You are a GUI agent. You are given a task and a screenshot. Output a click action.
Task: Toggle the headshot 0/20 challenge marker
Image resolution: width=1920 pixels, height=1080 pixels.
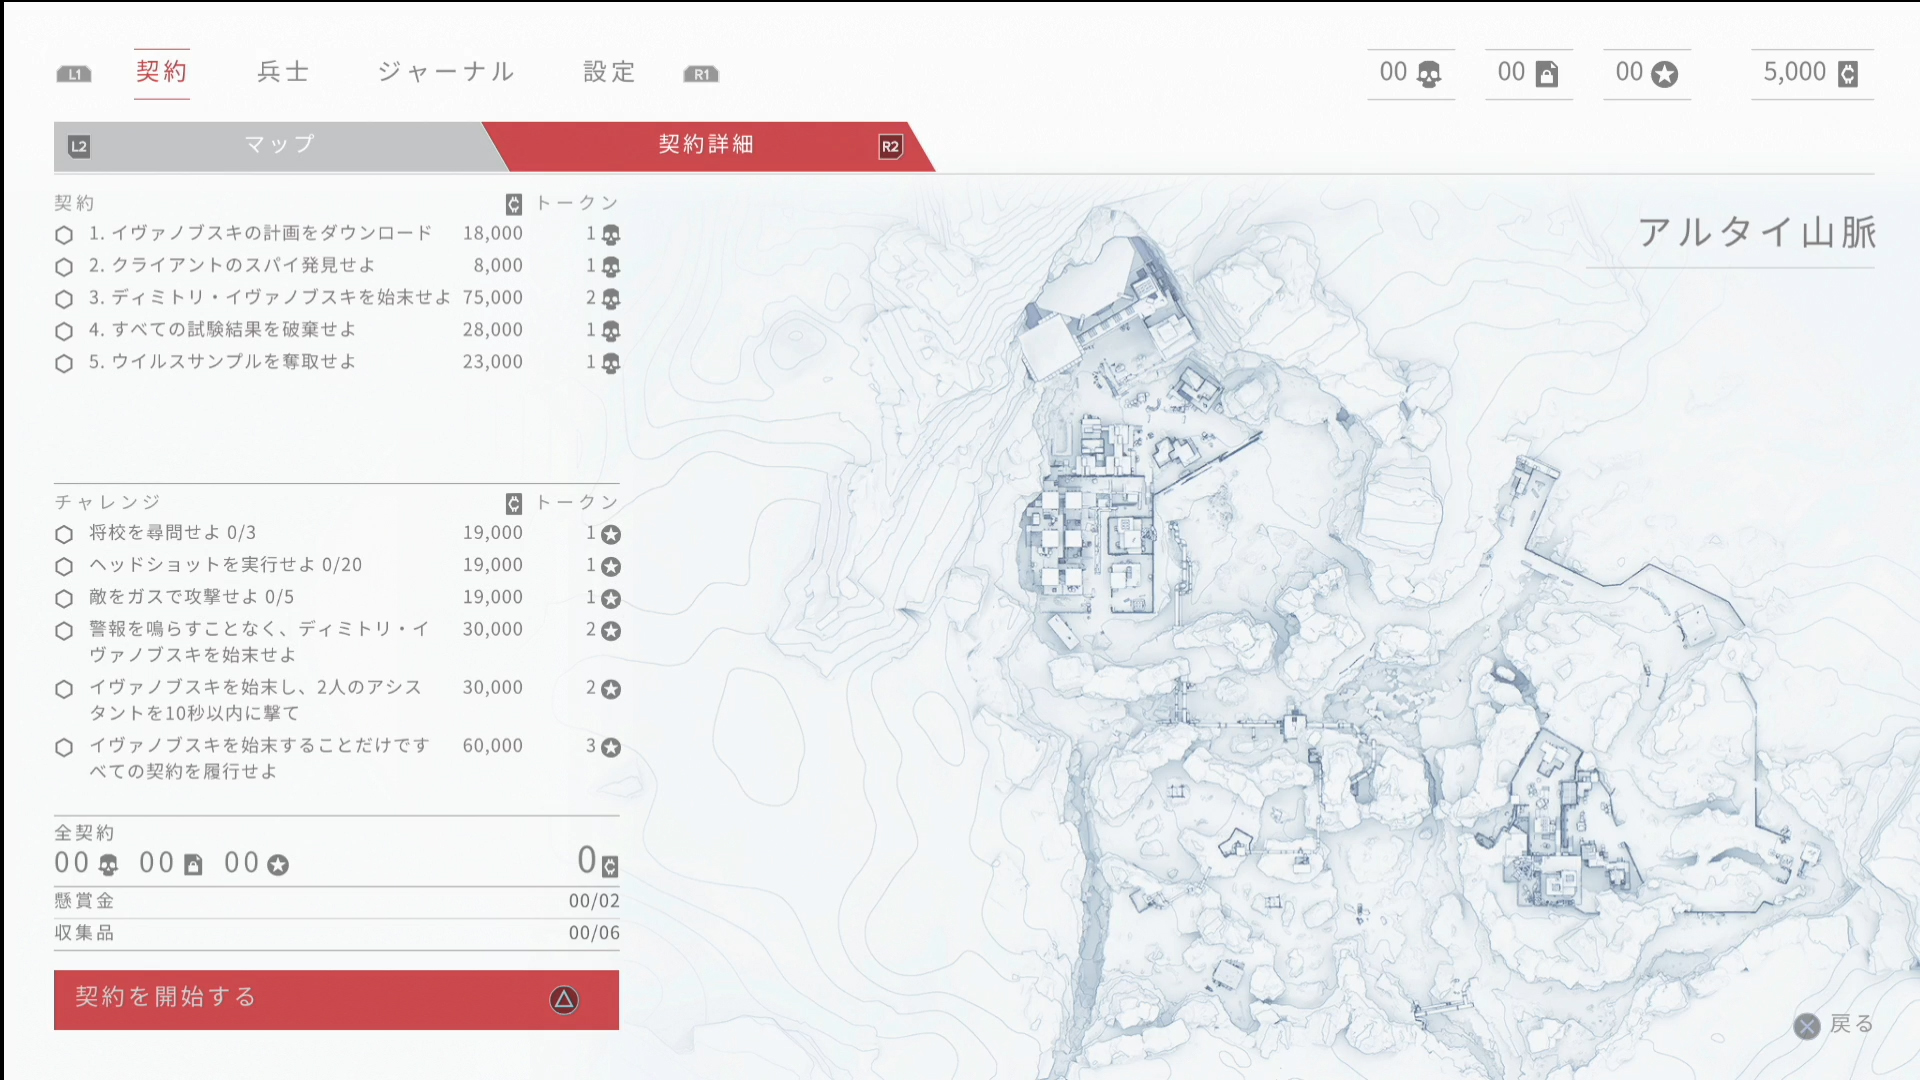coord(64,567)
